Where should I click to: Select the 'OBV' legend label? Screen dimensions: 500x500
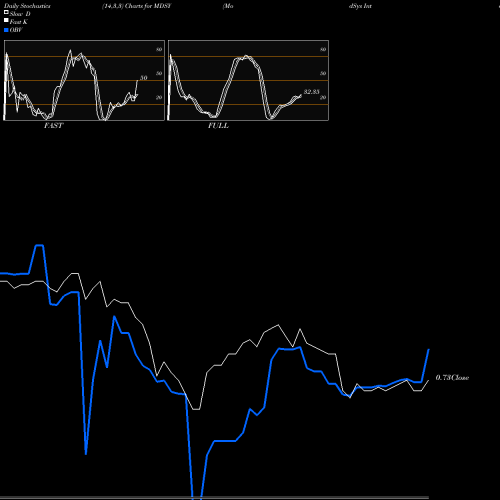click(16, 30)
